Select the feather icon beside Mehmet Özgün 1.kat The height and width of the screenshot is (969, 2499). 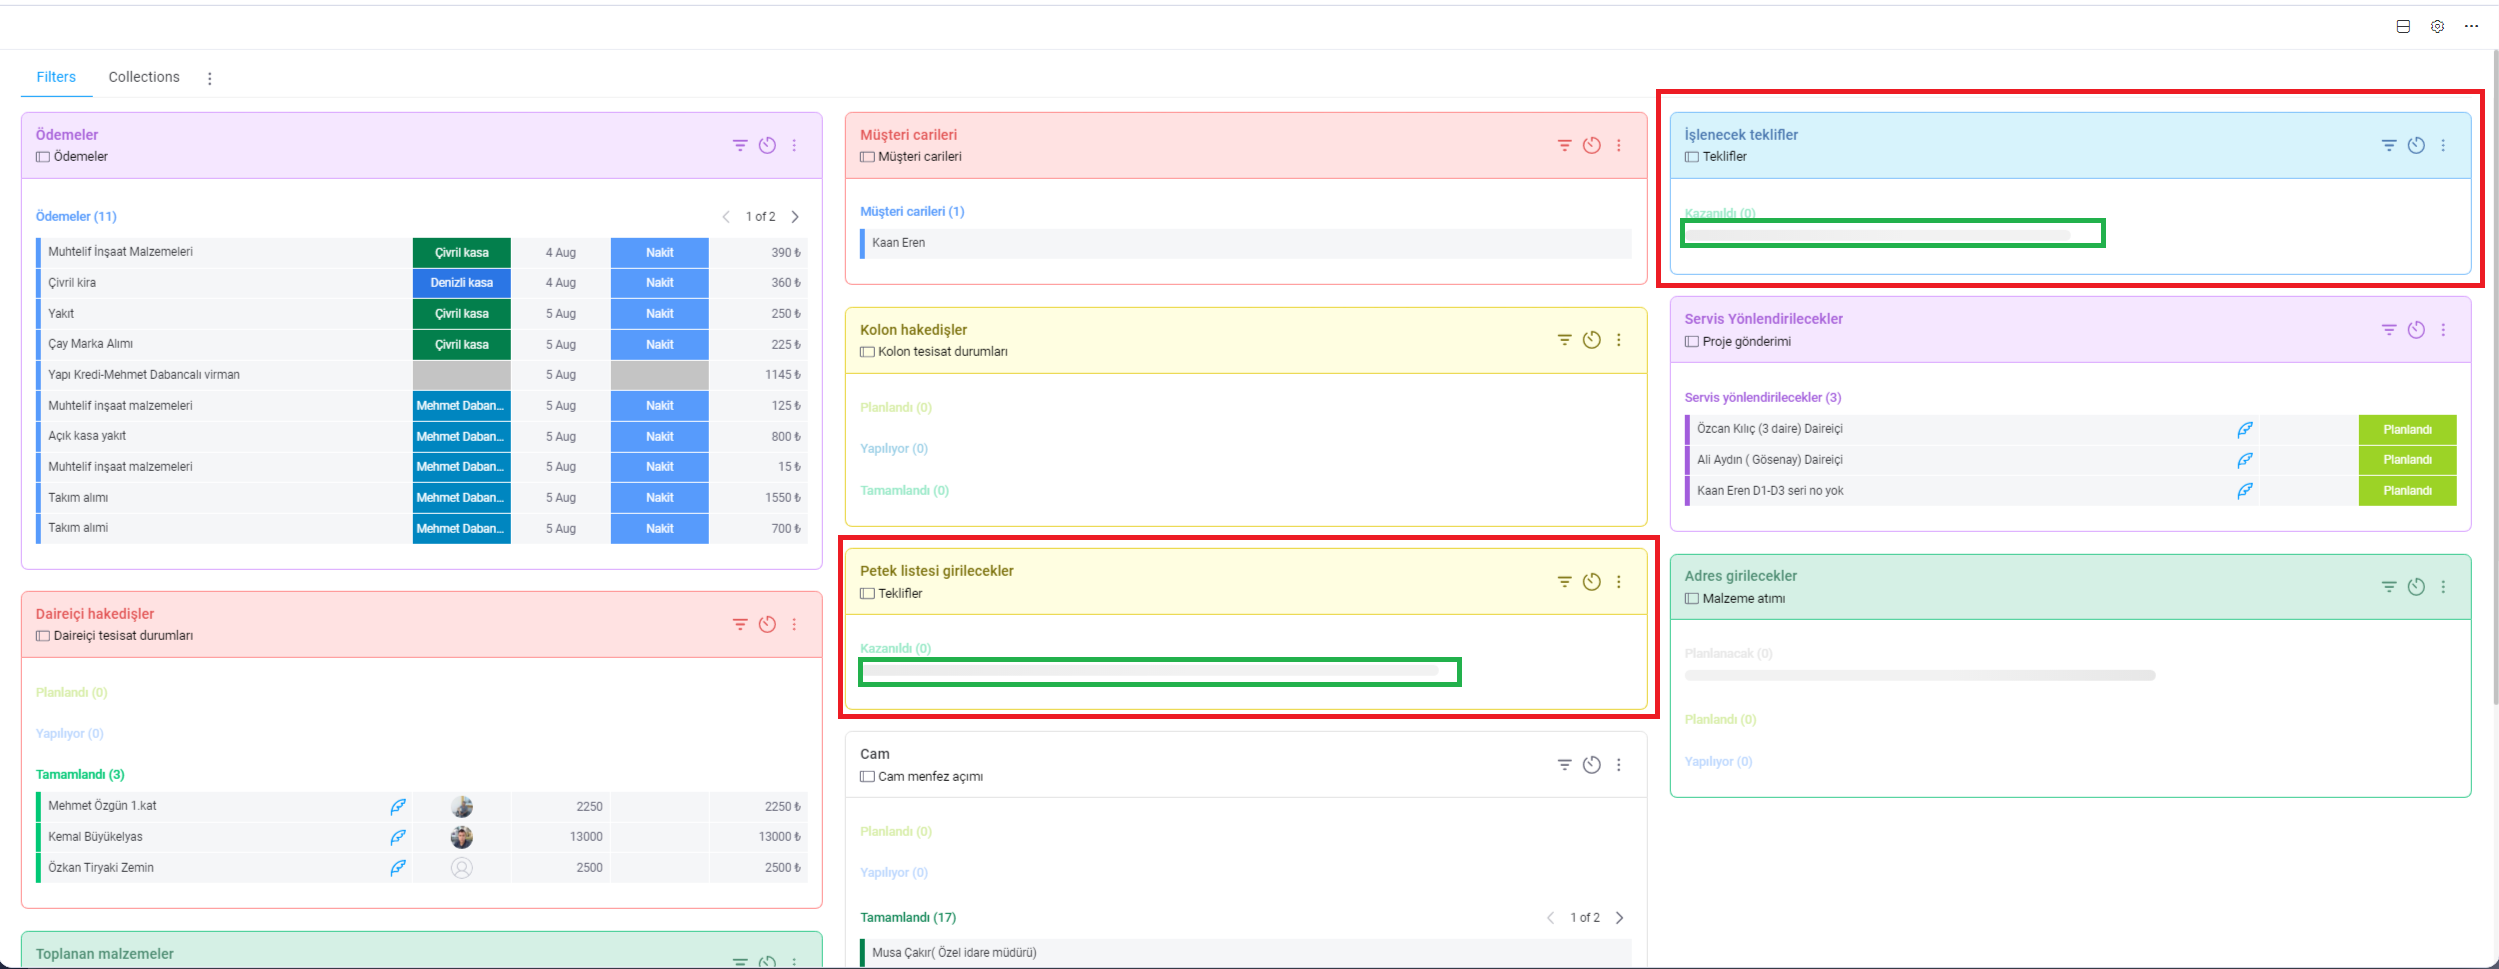(398, 806)
